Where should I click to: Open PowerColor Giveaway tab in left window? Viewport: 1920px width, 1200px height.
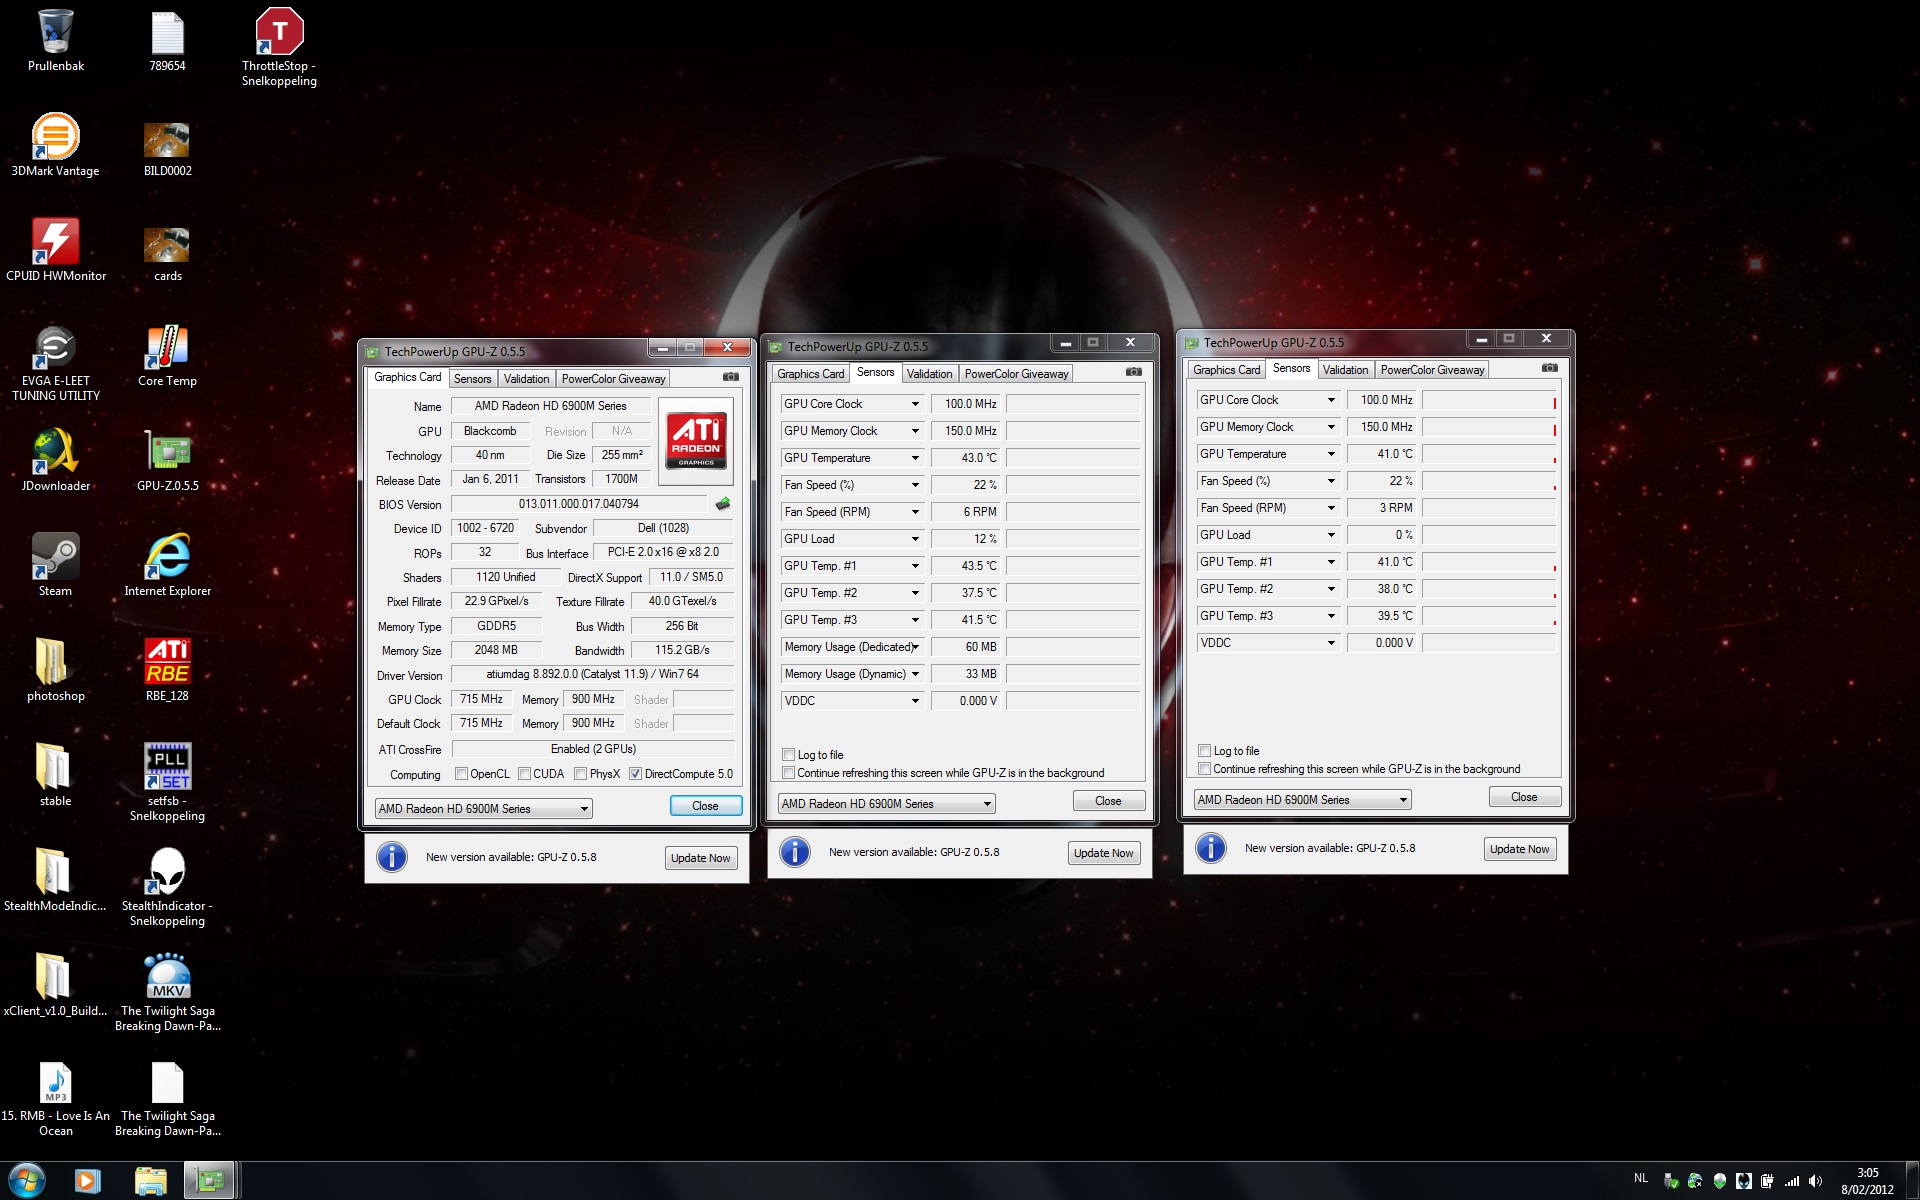[x=613, y=379]
